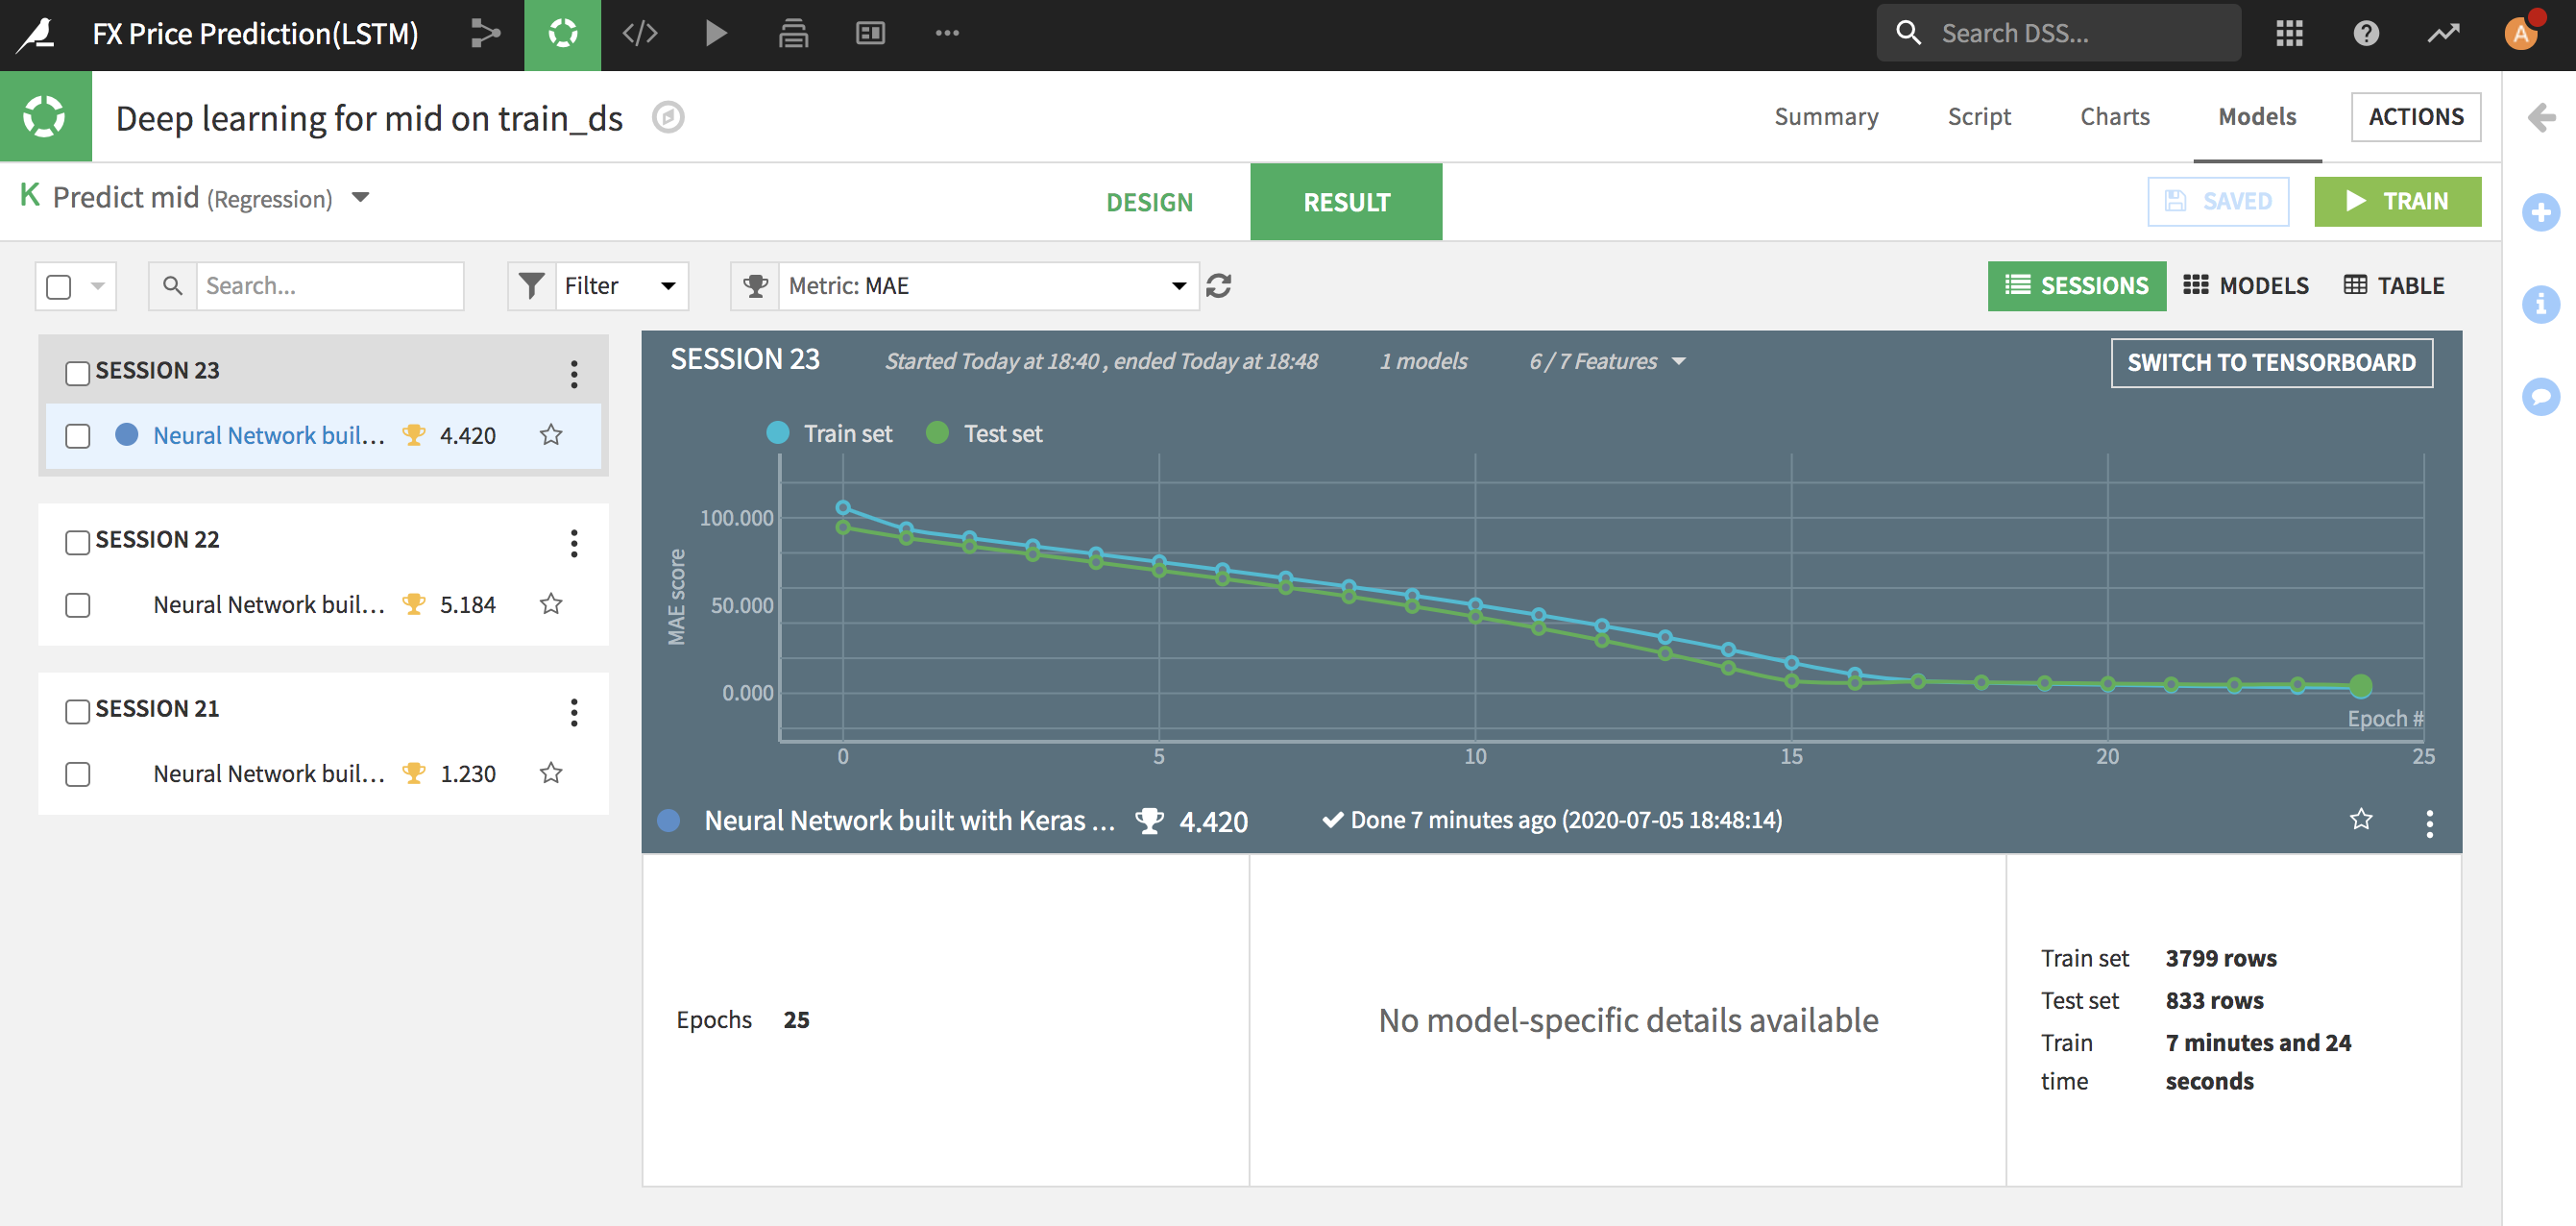This screenshot has width=2576, height=1226.
Task: Click the help question mark icon
Action: pyautogui.click(x=2365, y=33)
